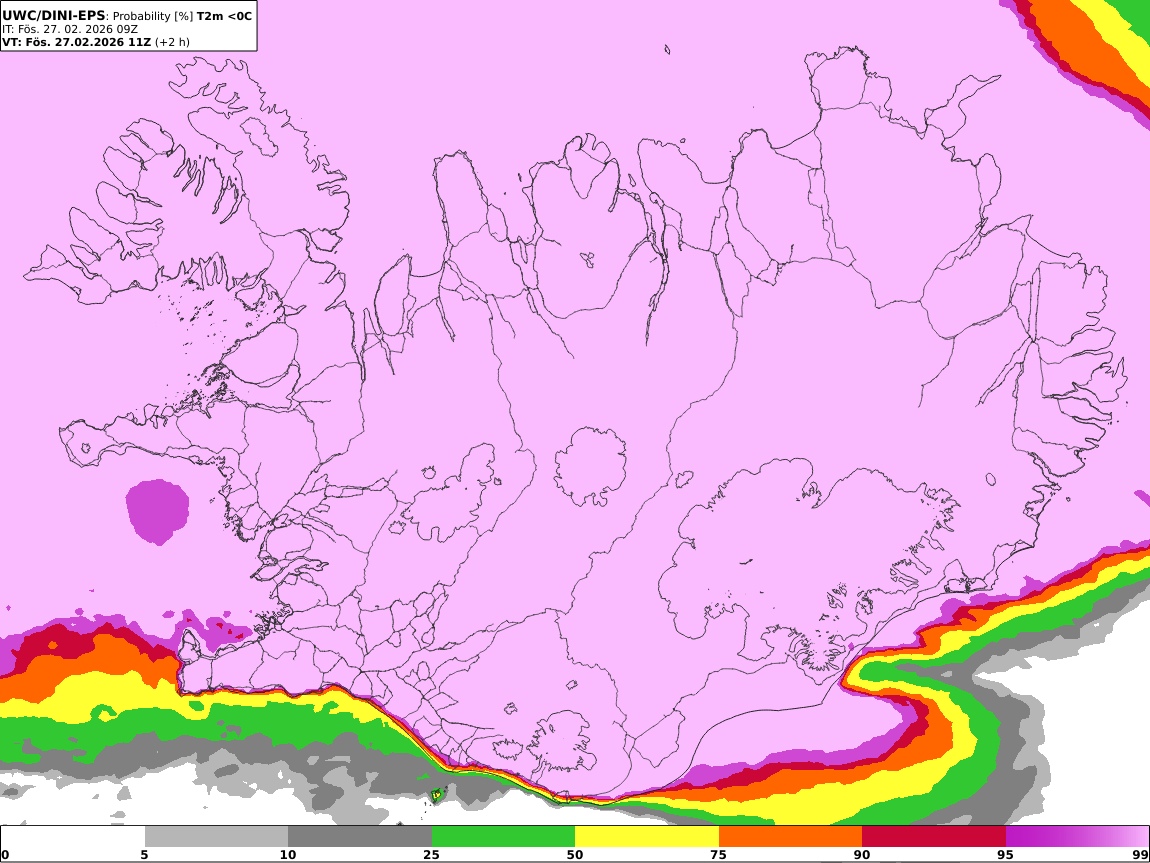This screenshot has height=863, width=1150.
Task: Click the legend tick label '5'
Action: [x=144, y=854]
